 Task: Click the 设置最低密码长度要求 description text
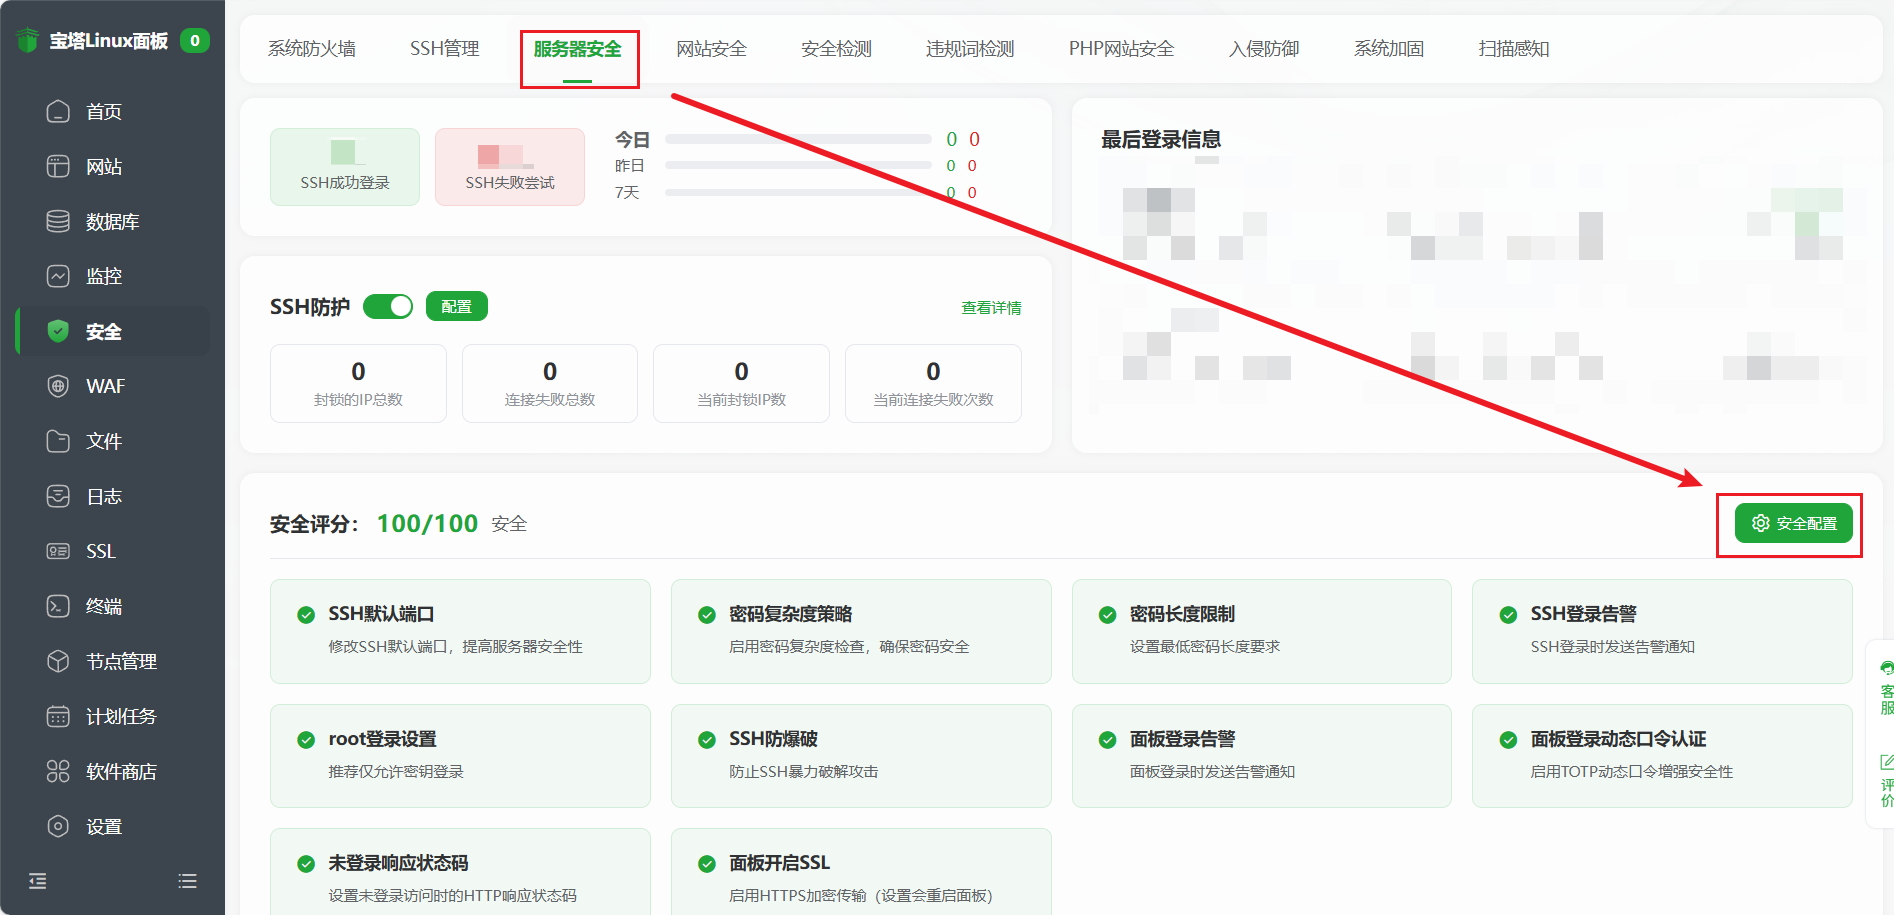[1205, 647]
